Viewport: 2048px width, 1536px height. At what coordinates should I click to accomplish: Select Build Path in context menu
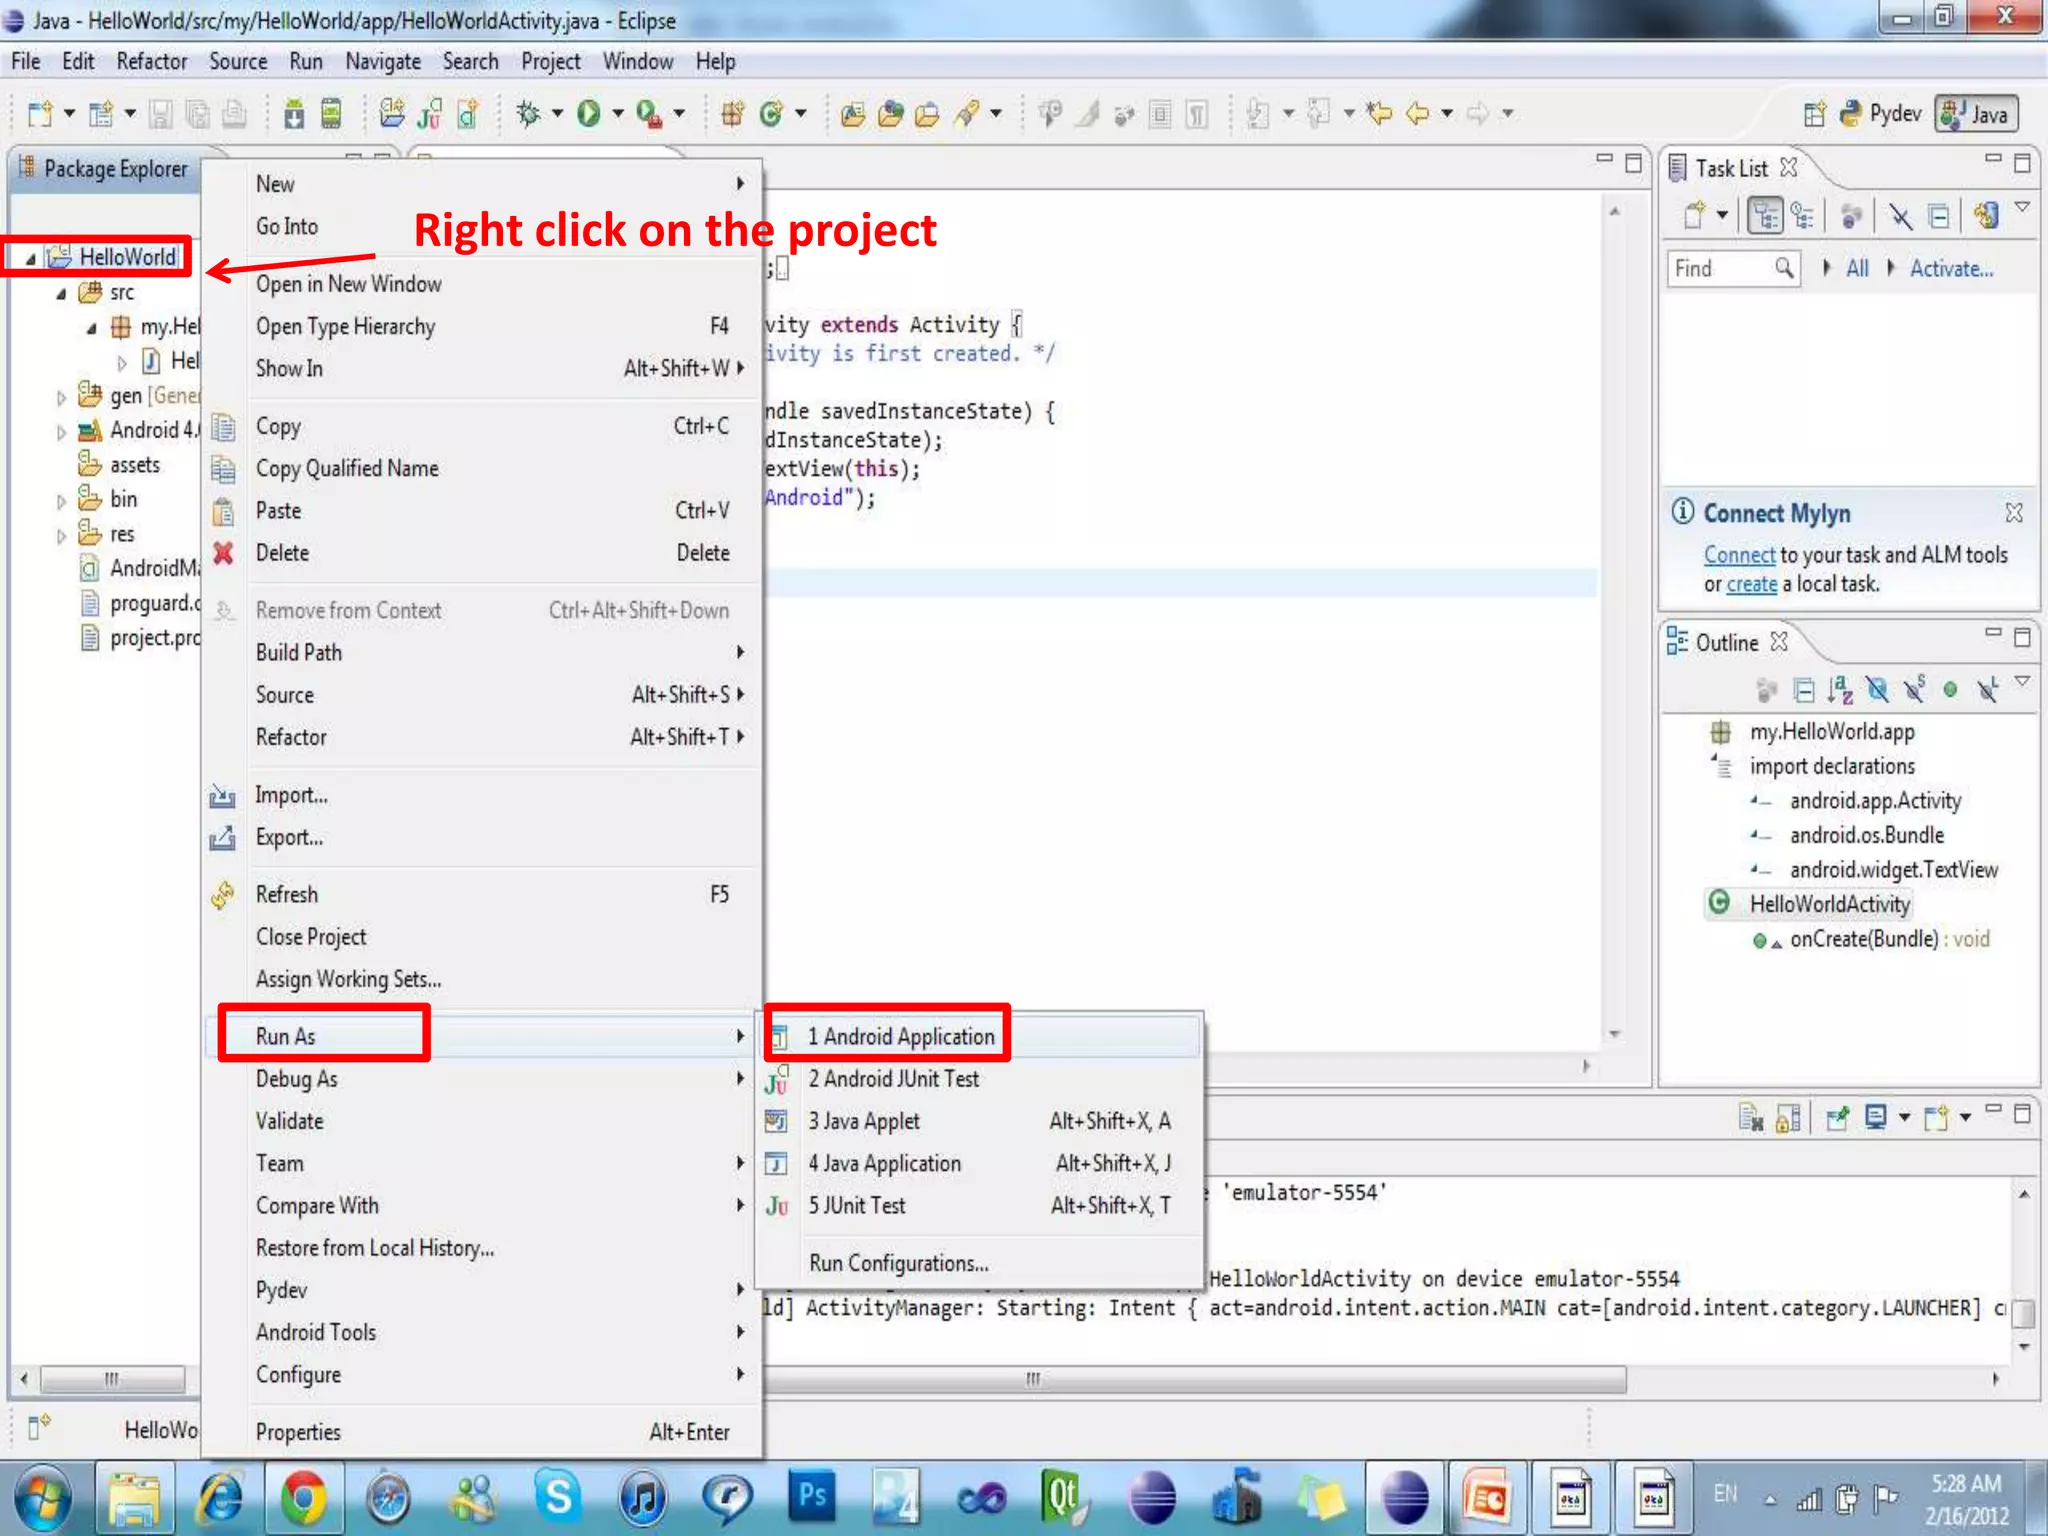482,652
